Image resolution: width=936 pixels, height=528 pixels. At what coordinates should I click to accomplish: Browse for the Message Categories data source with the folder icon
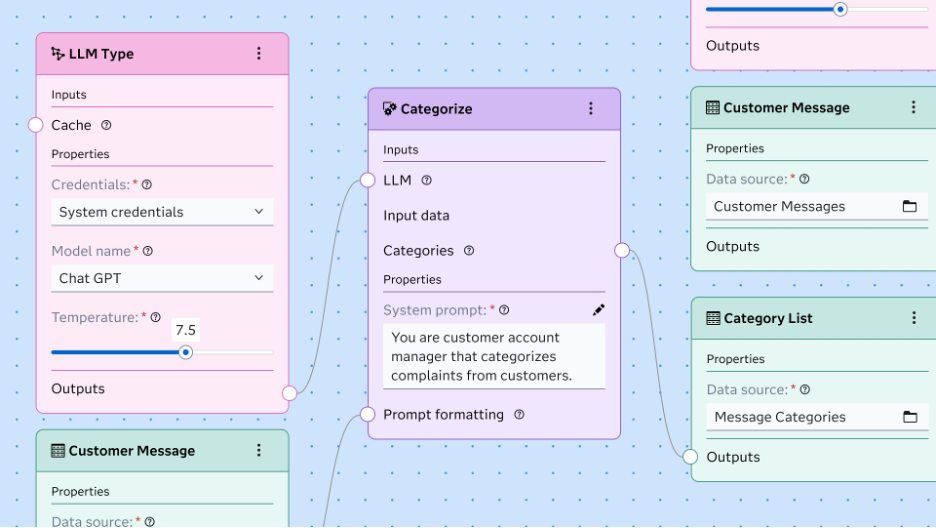[x=910, y=417]
